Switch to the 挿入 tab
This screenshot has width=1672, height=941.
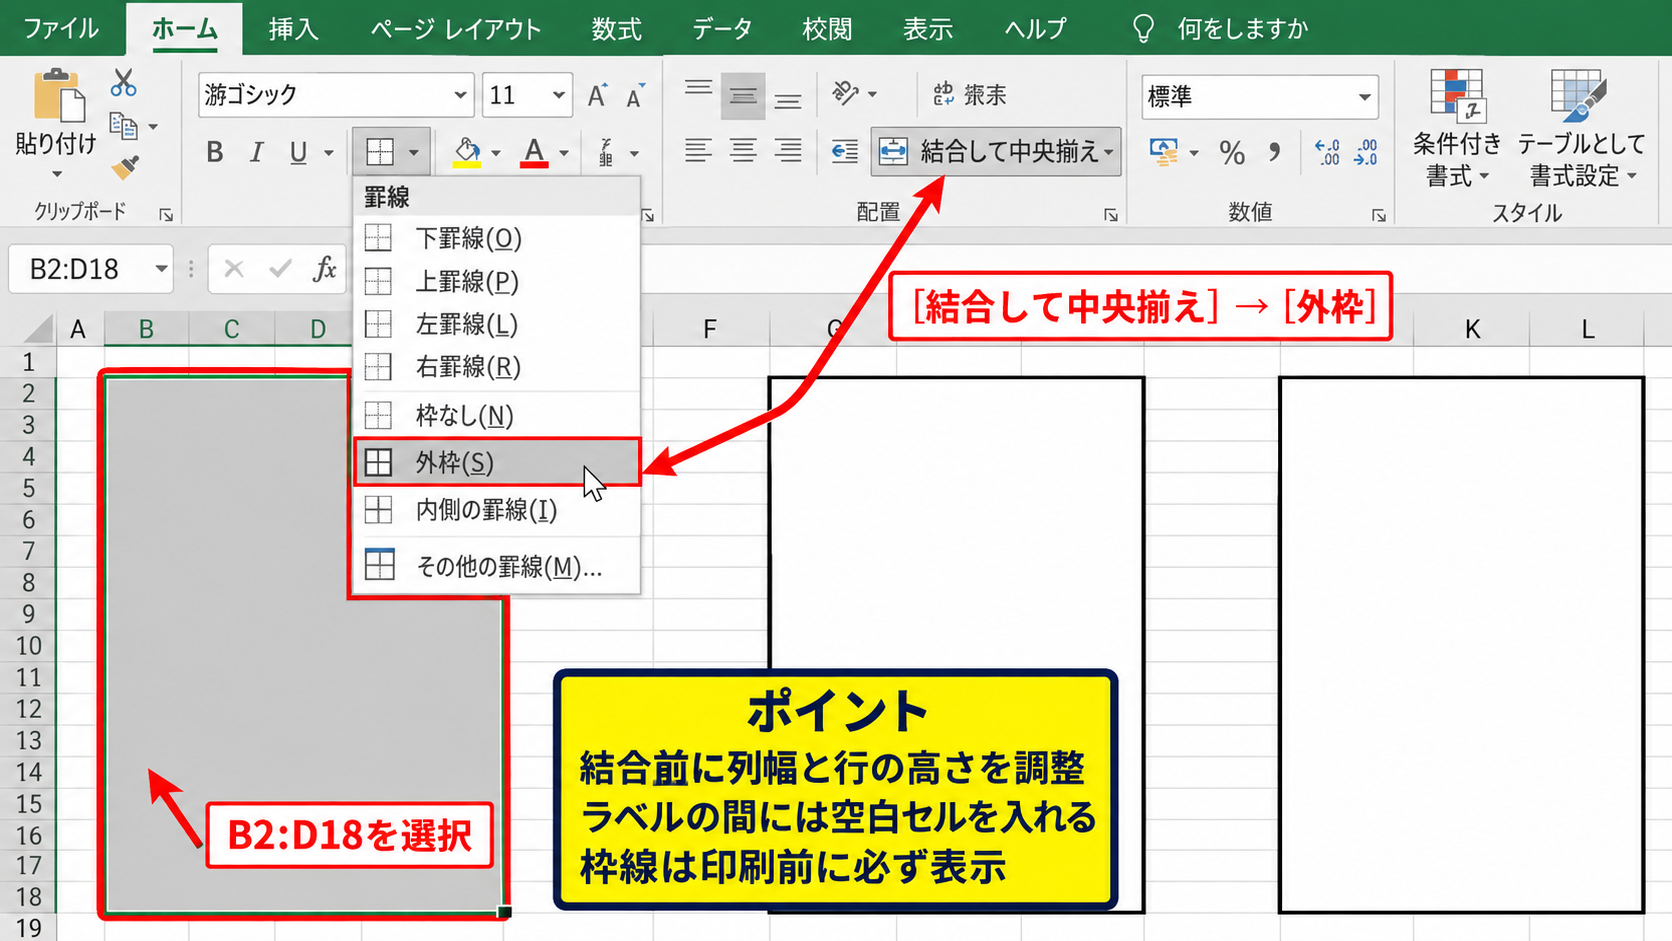point(293,28)
